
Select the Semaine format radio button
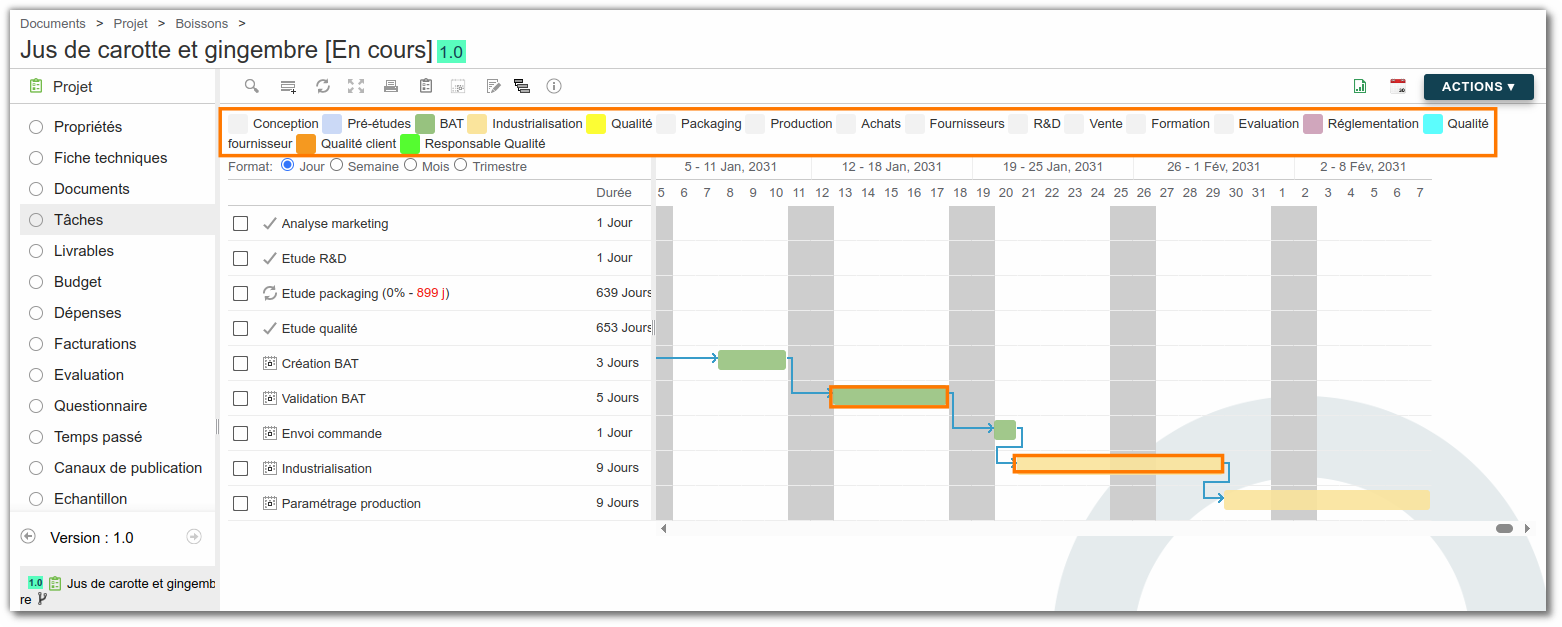[x=337, y=165]
